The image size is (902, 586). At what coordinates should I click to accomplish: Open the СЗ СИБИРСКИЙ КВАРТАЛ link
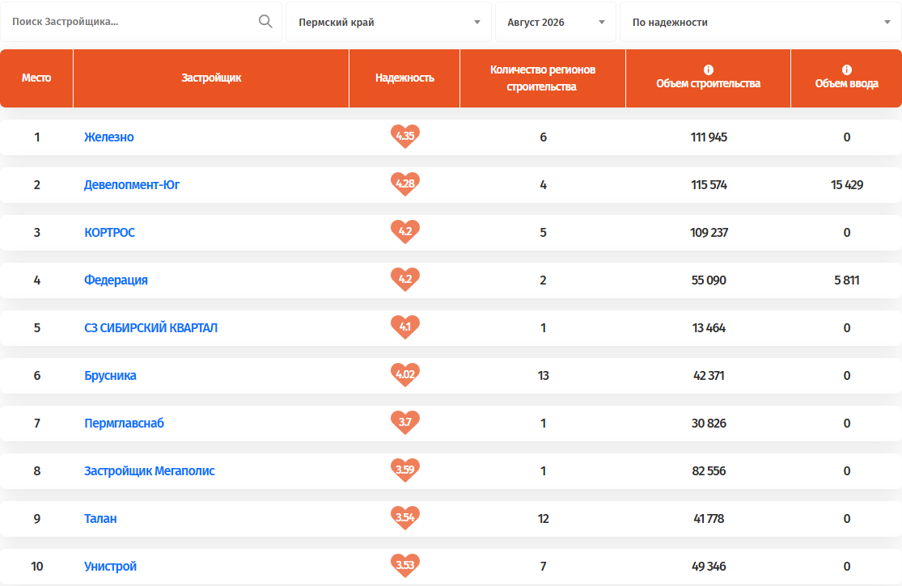pos(151,328)
